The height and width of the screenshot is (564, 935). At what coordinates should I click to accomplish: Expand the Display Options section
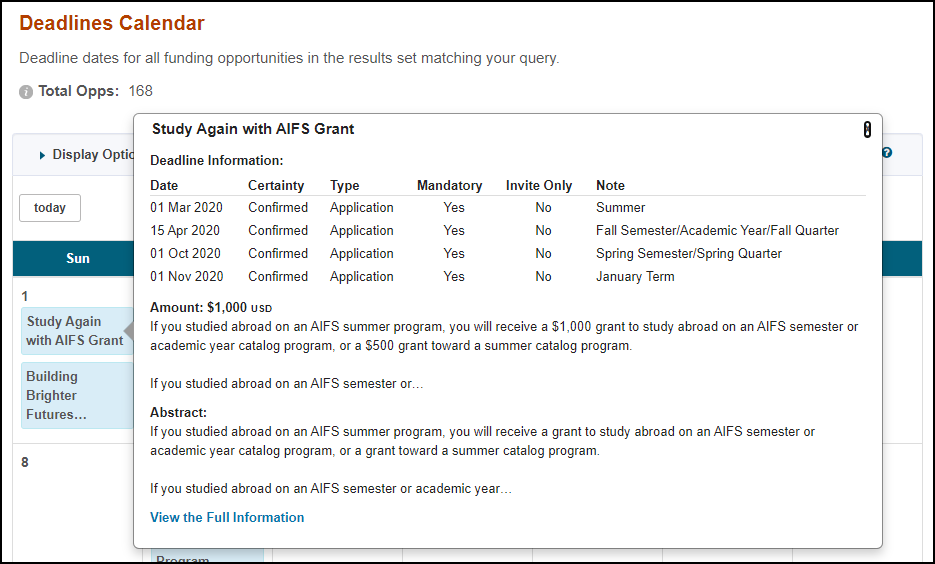point(84,155)
